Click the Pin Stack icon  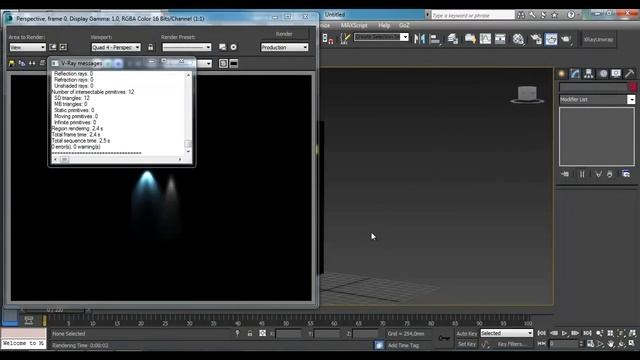pos(565,174)
